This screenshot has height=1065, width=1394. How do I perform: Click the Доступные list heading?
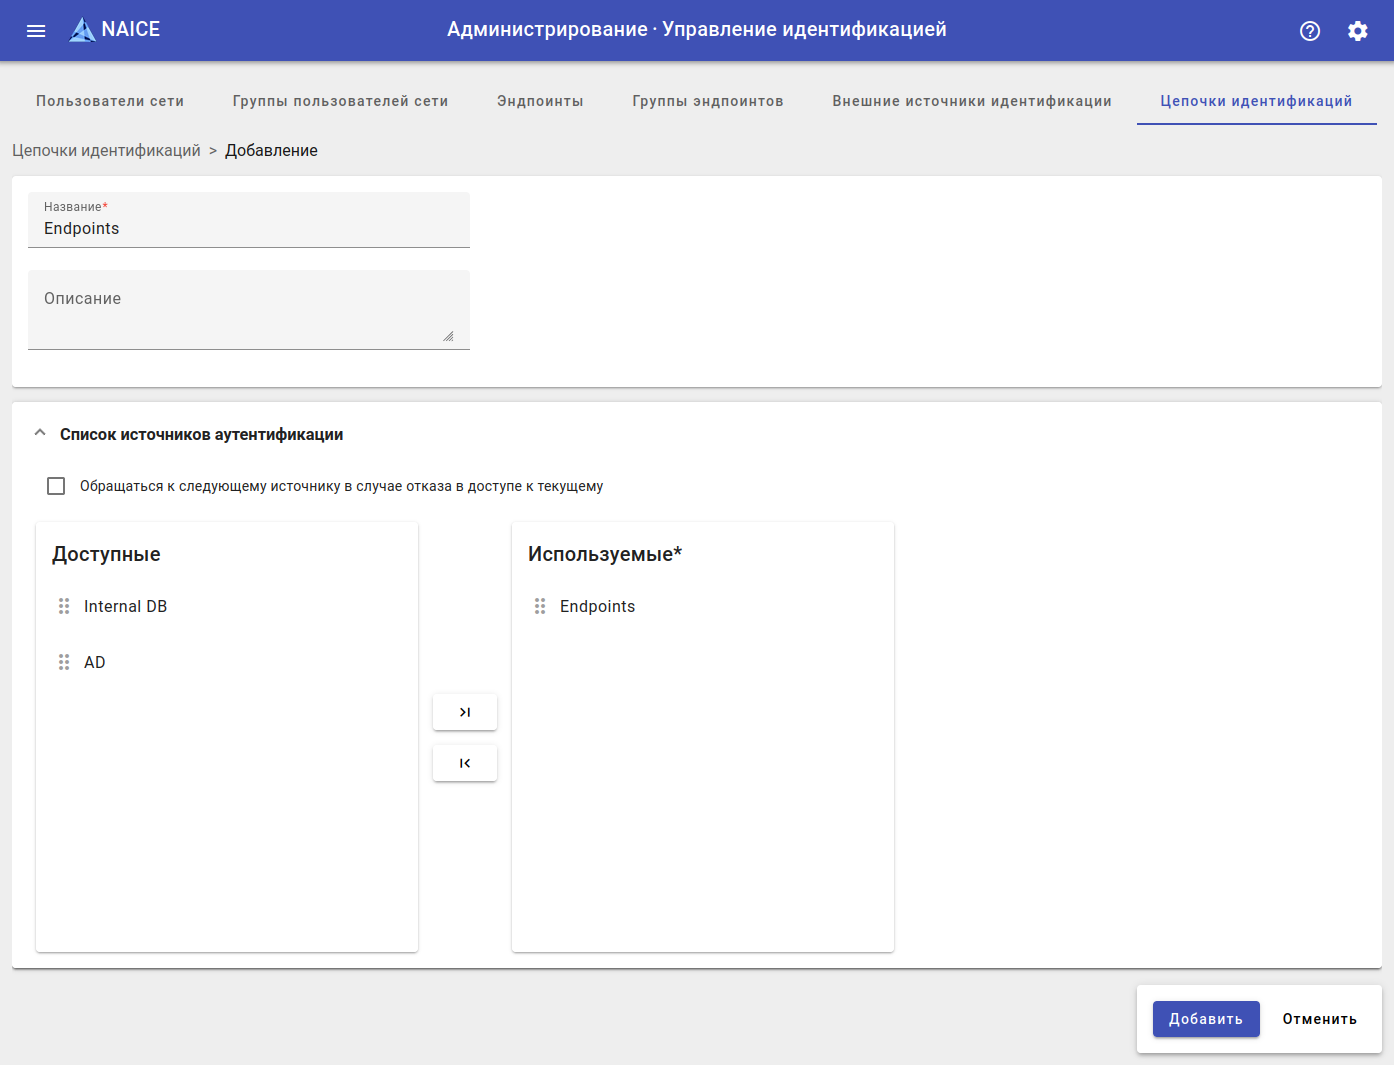point(106,554)
